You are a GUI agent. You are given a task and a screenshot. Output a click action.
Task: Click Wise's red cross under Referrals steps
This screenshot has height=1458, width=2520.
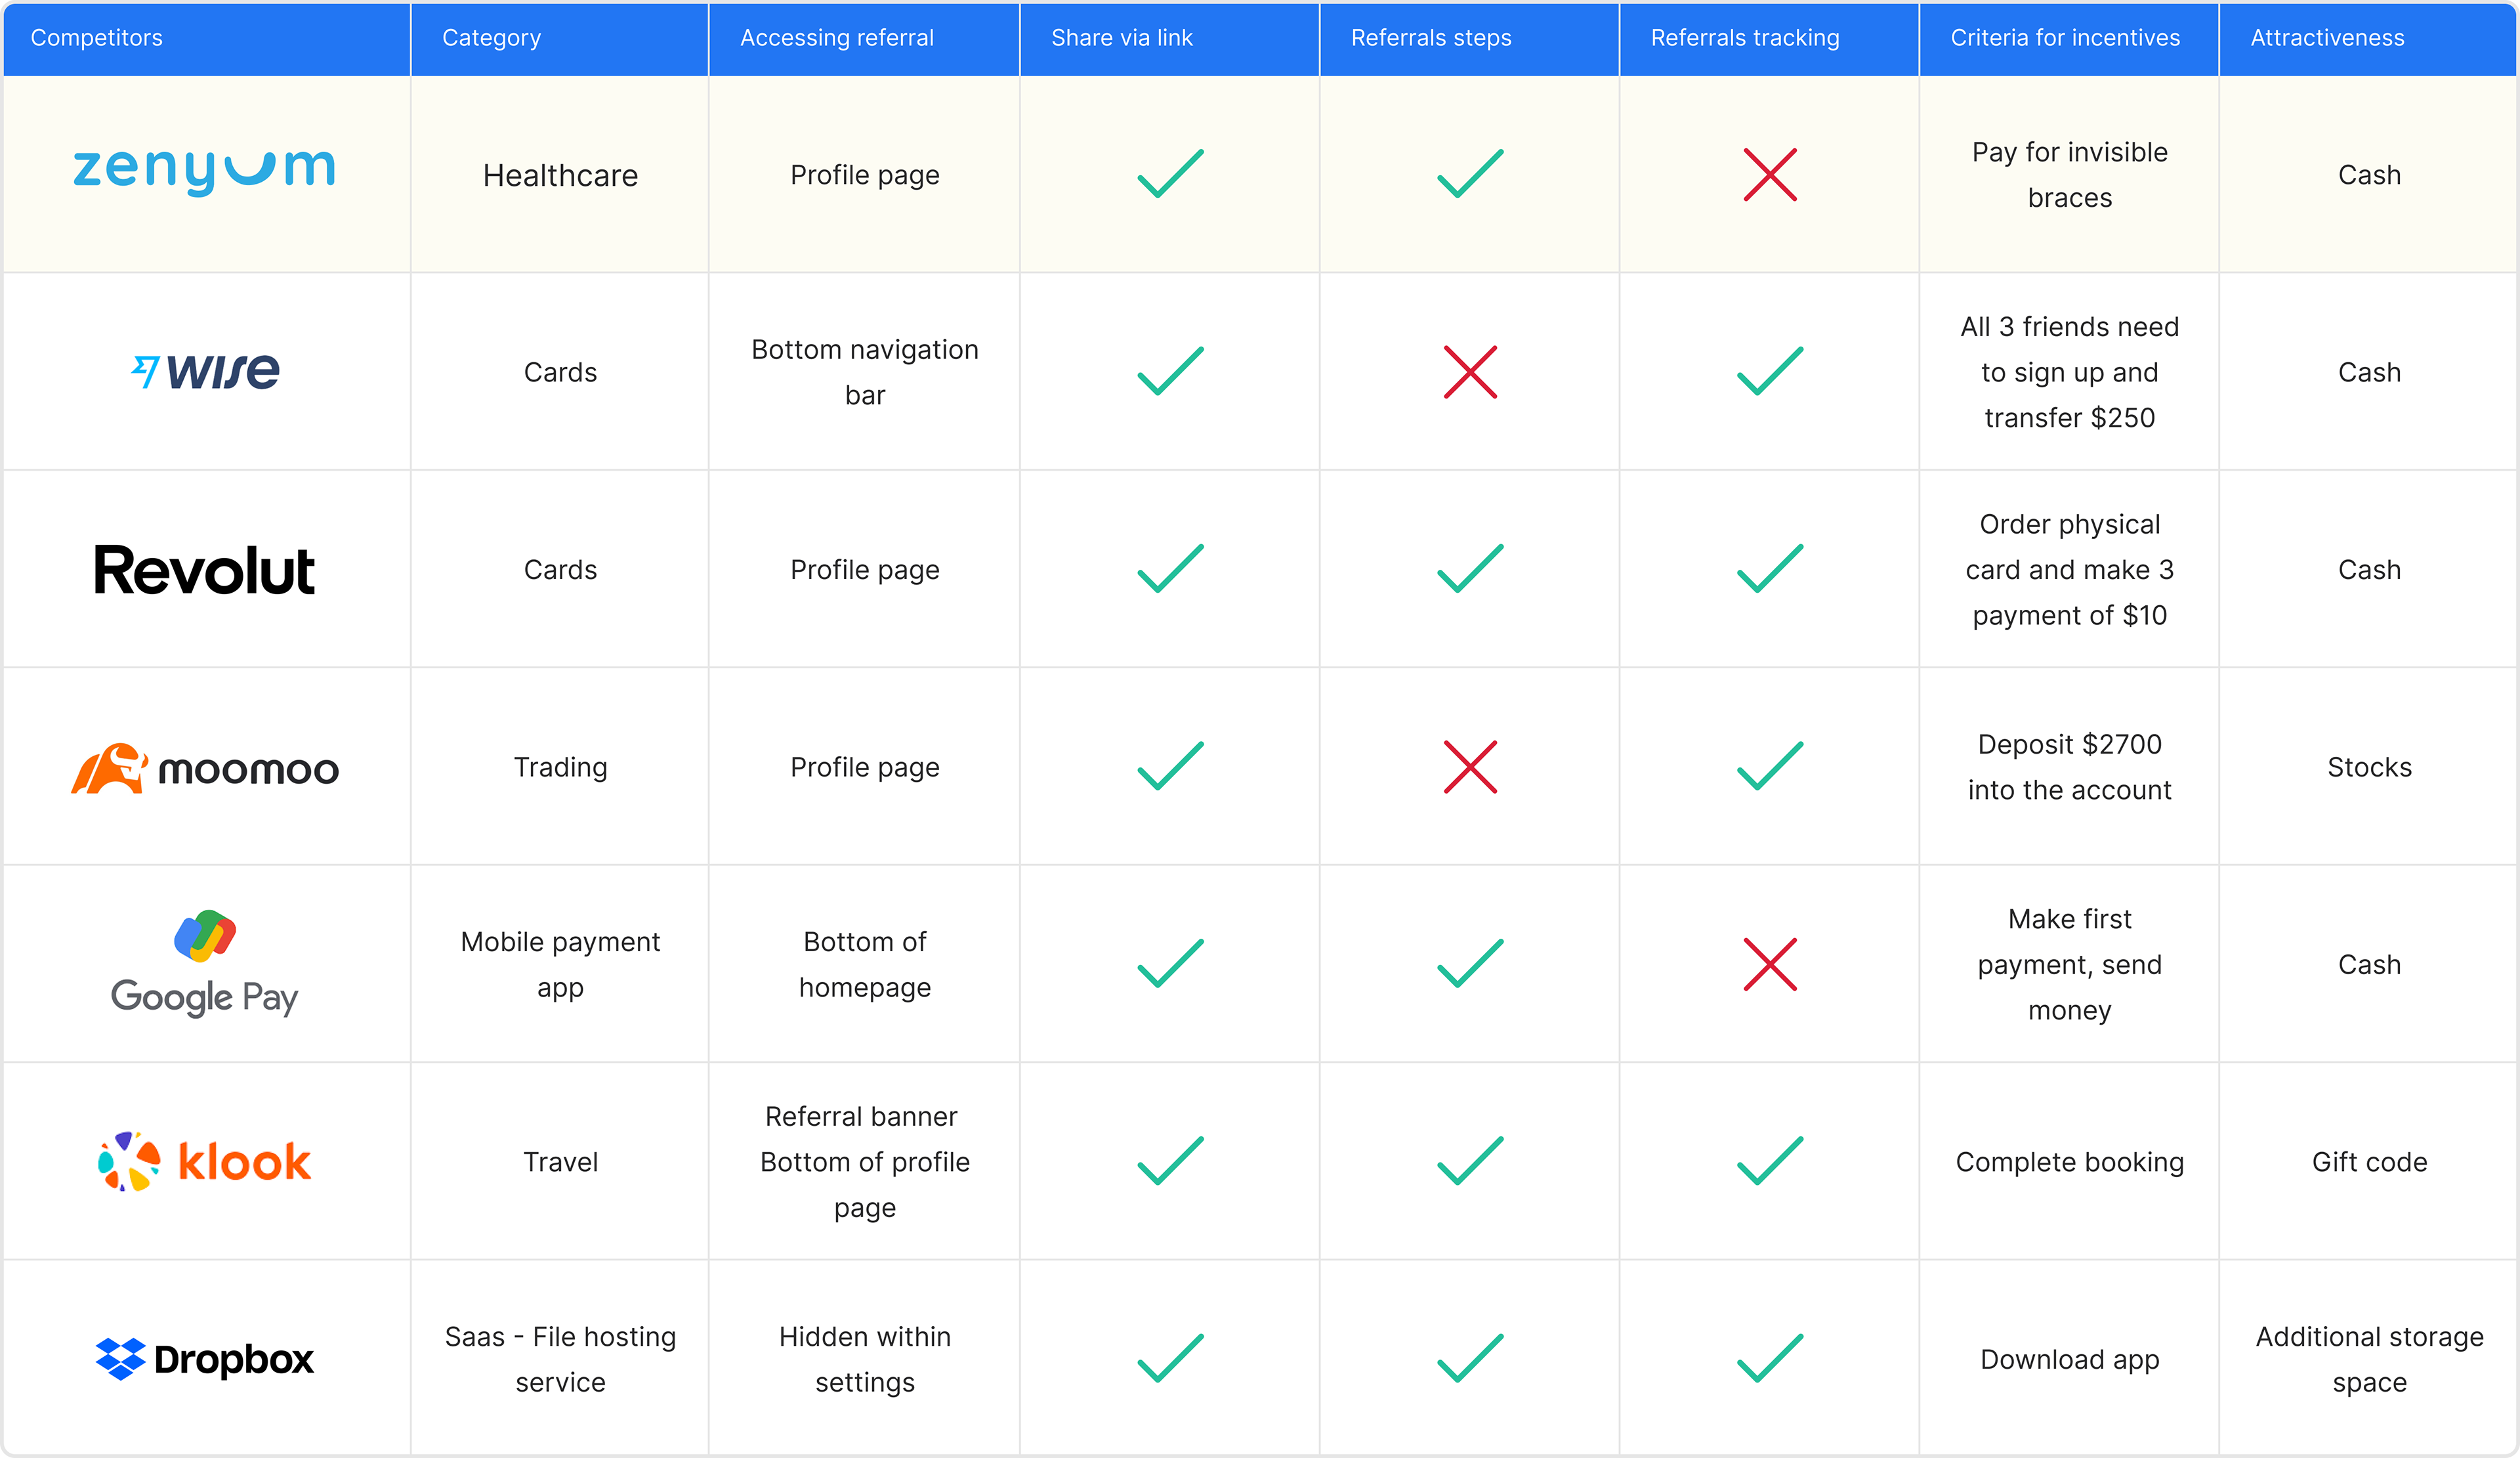pos(1469,372)
